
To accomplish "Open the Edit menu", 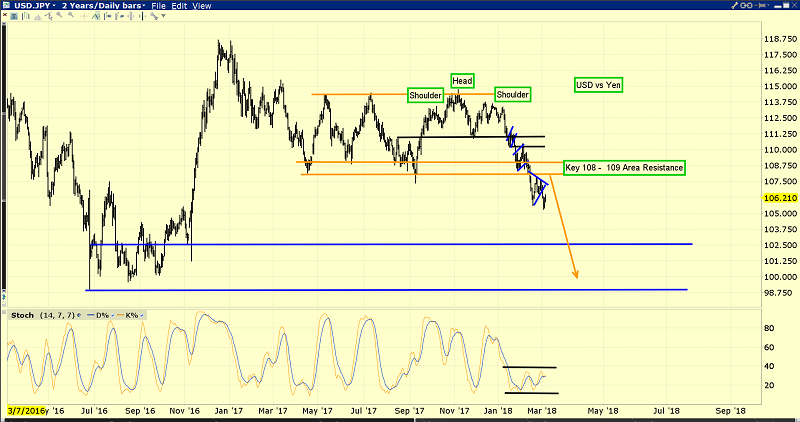I will (179, 6).
